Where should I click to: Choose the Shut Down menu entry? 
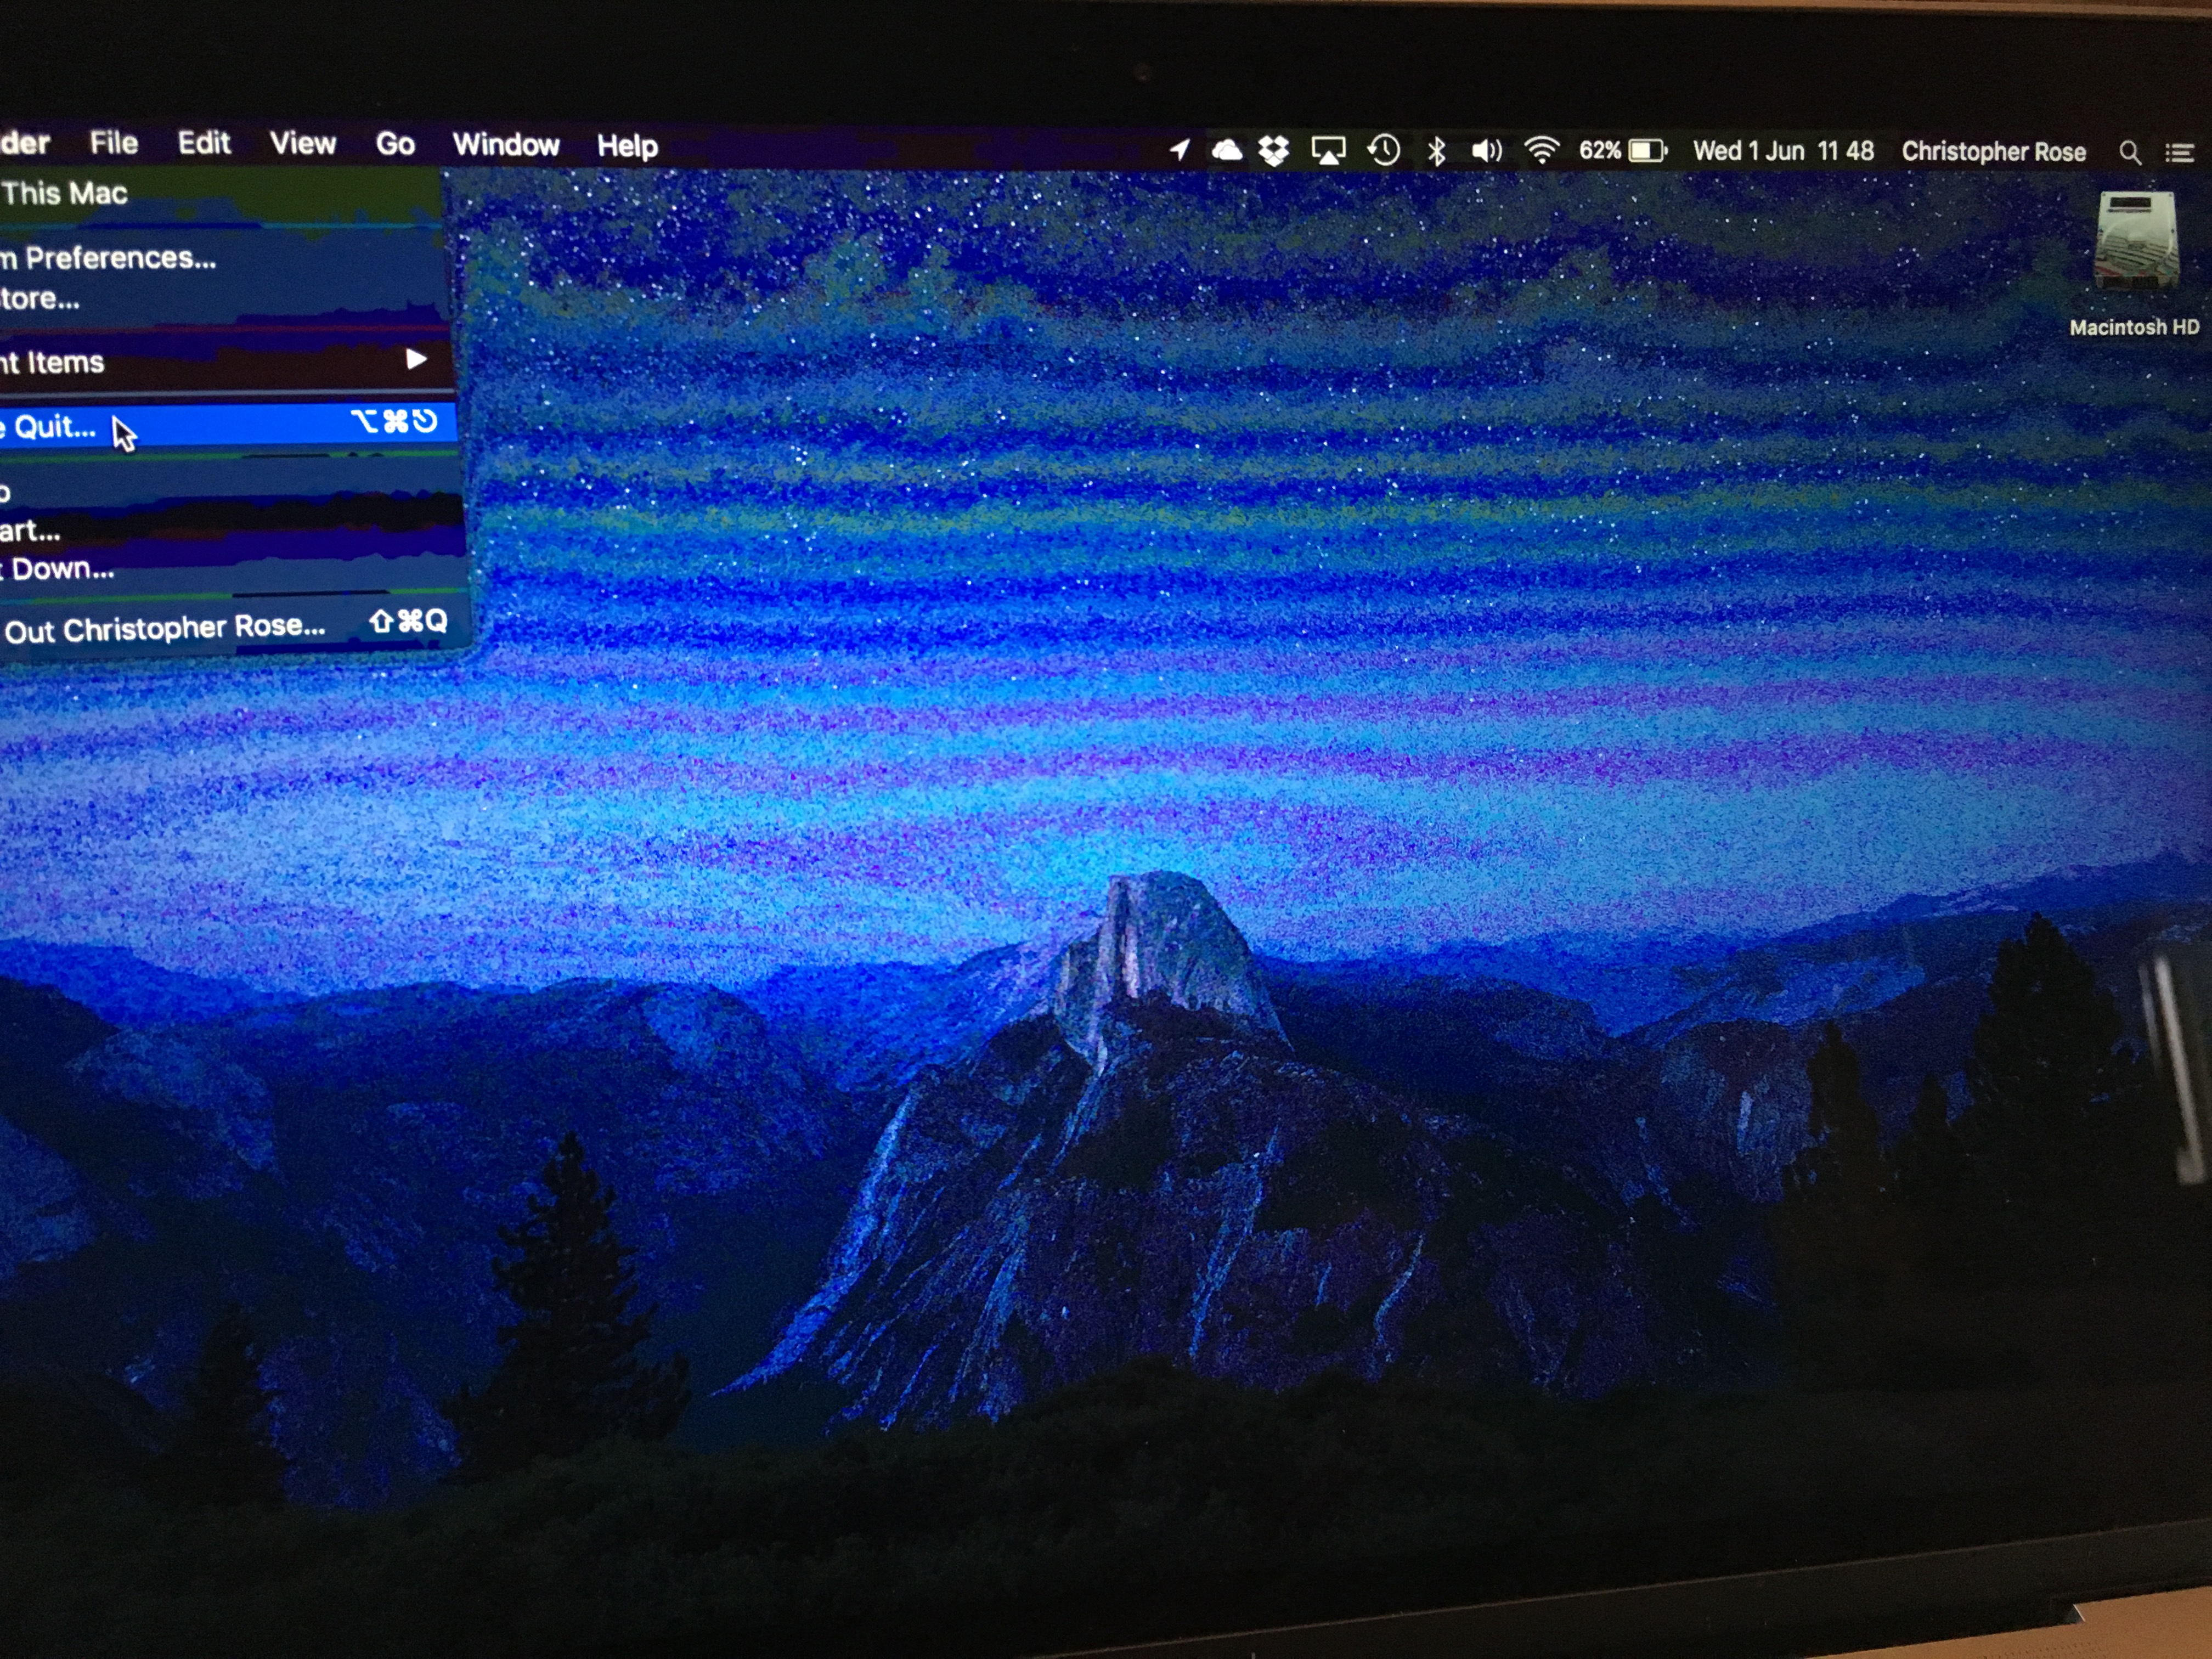[x=62, y=569]
